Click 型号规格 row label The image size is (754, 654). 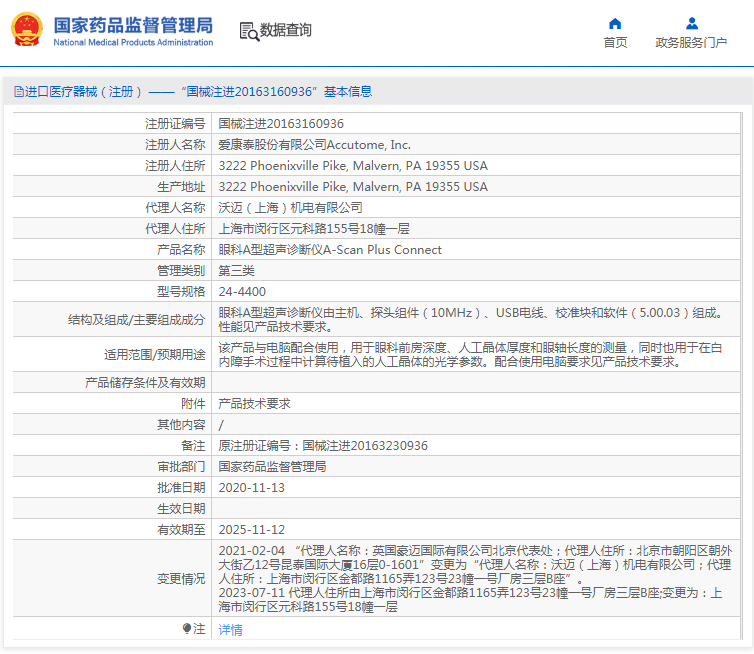point(181,292)
